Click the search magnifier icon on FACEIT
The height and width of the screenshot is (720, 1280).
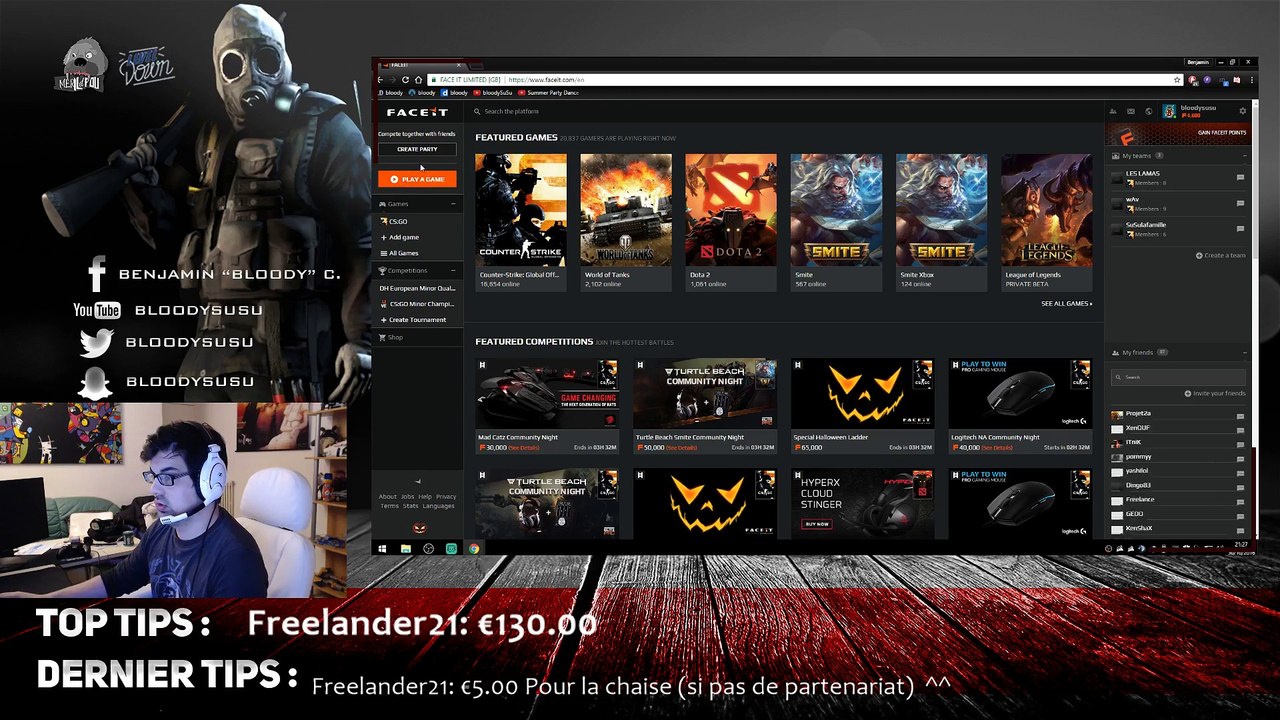coord(478,112)
